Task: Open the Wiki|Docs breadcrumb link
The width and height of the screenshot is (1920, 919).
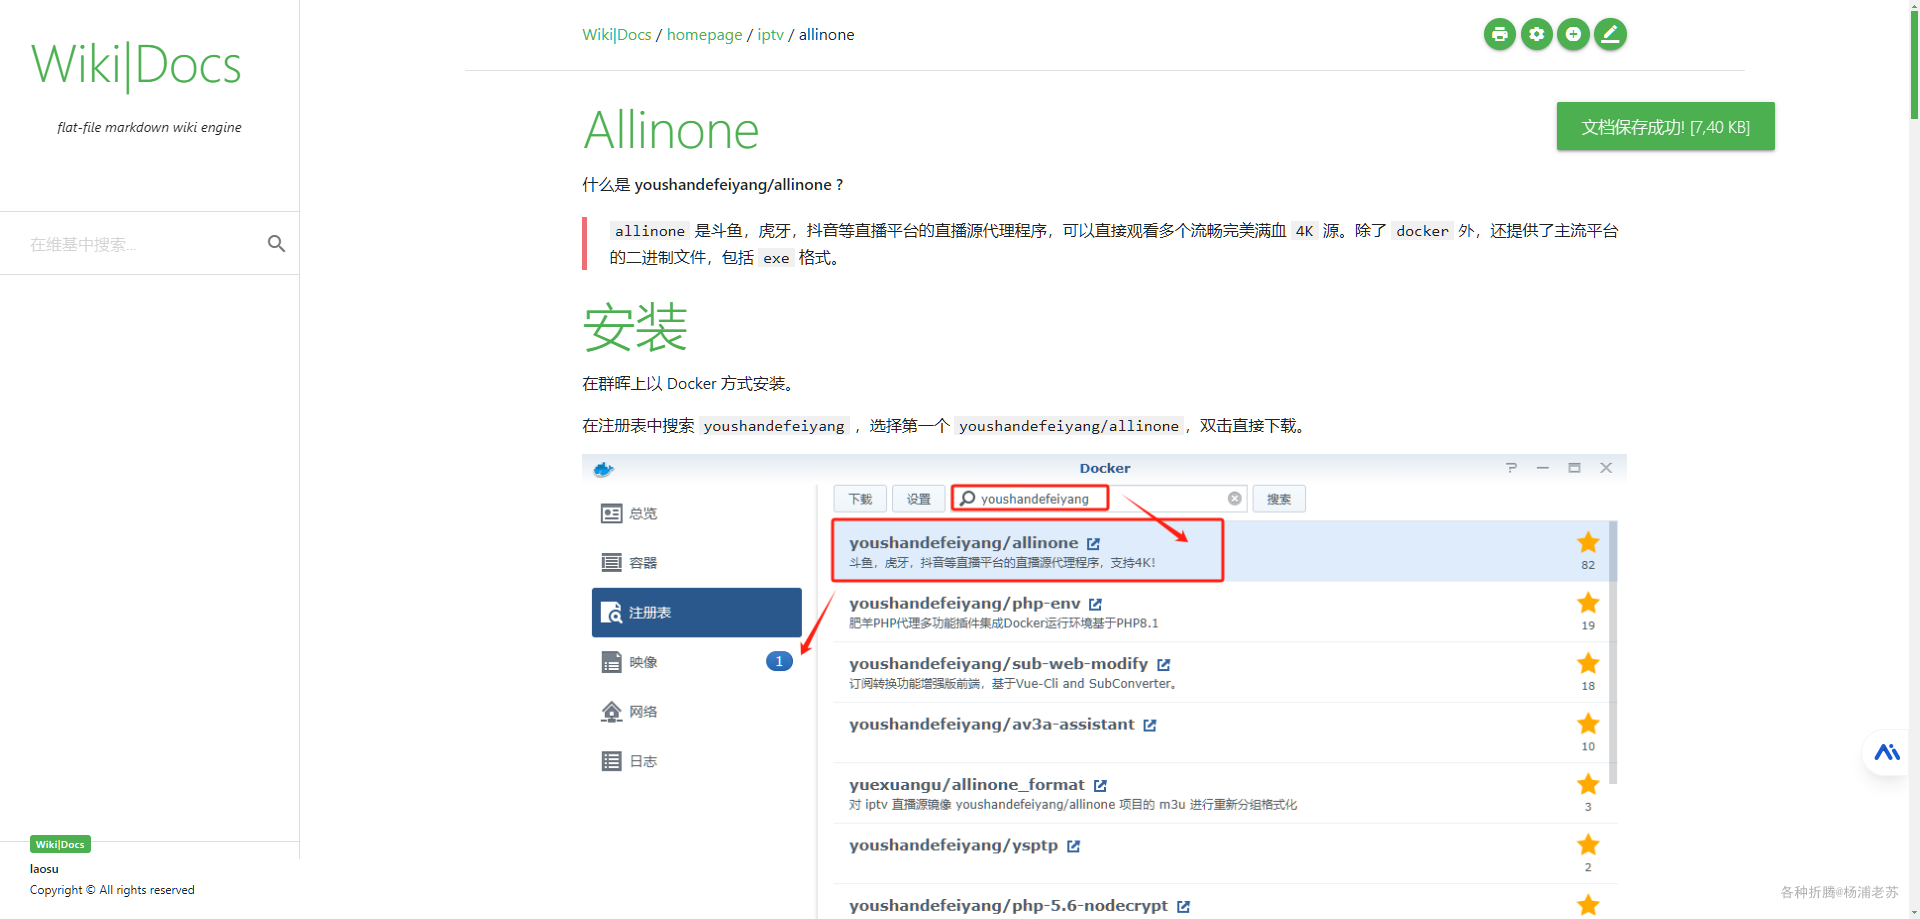Action: click(616, 34)
